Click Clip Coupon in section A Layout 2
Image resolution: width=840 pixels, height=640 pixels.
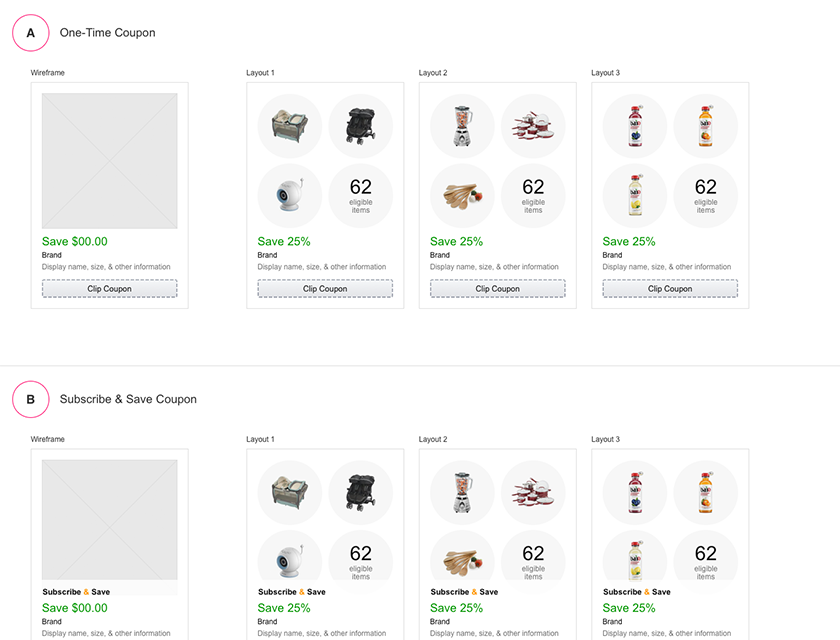(497, 289)
